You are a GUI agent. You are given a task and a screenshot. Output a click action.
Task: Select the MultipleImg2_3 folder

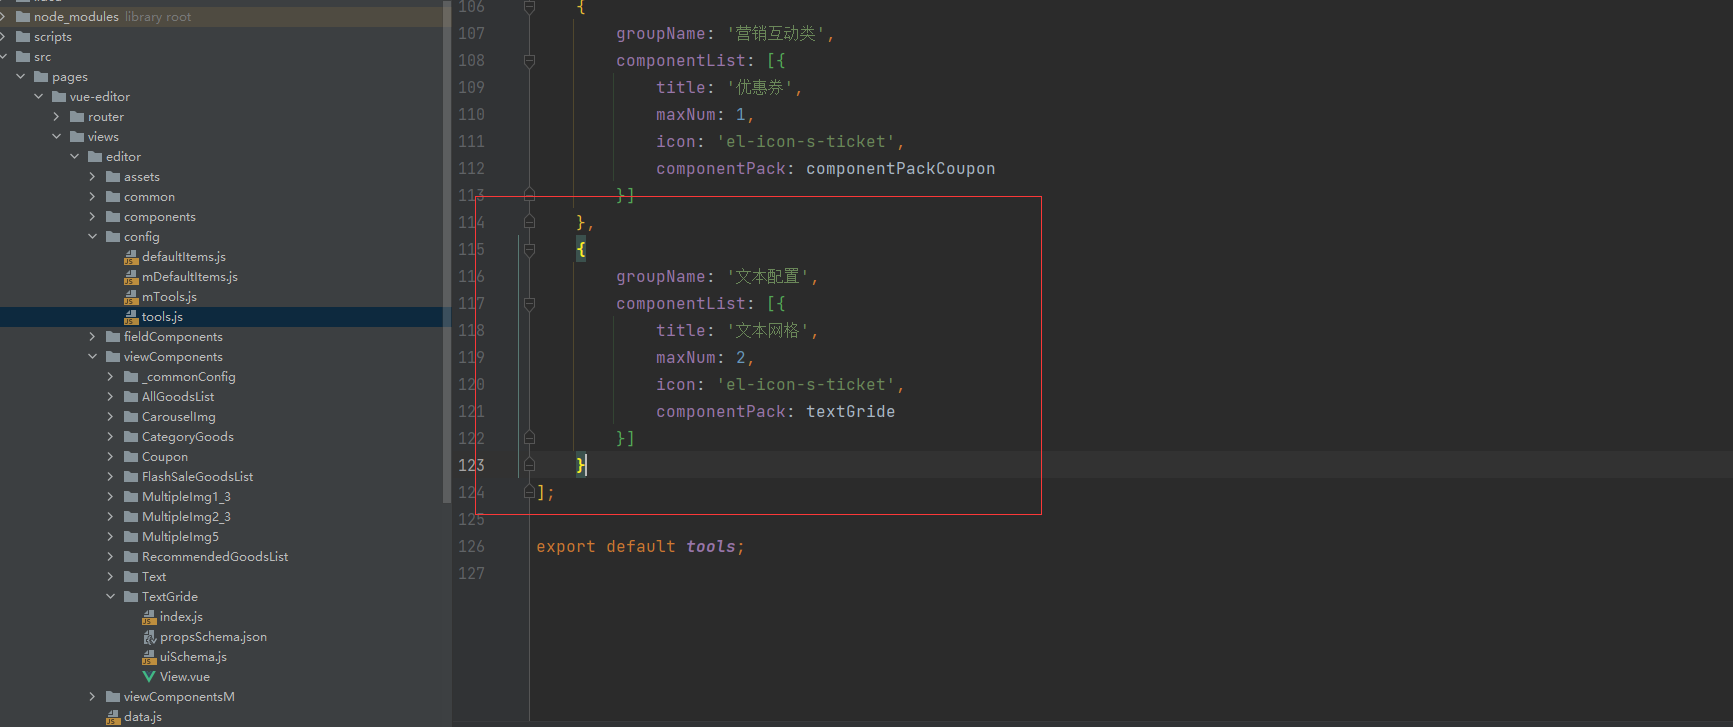pyautogui.click(x=186, y=517)
